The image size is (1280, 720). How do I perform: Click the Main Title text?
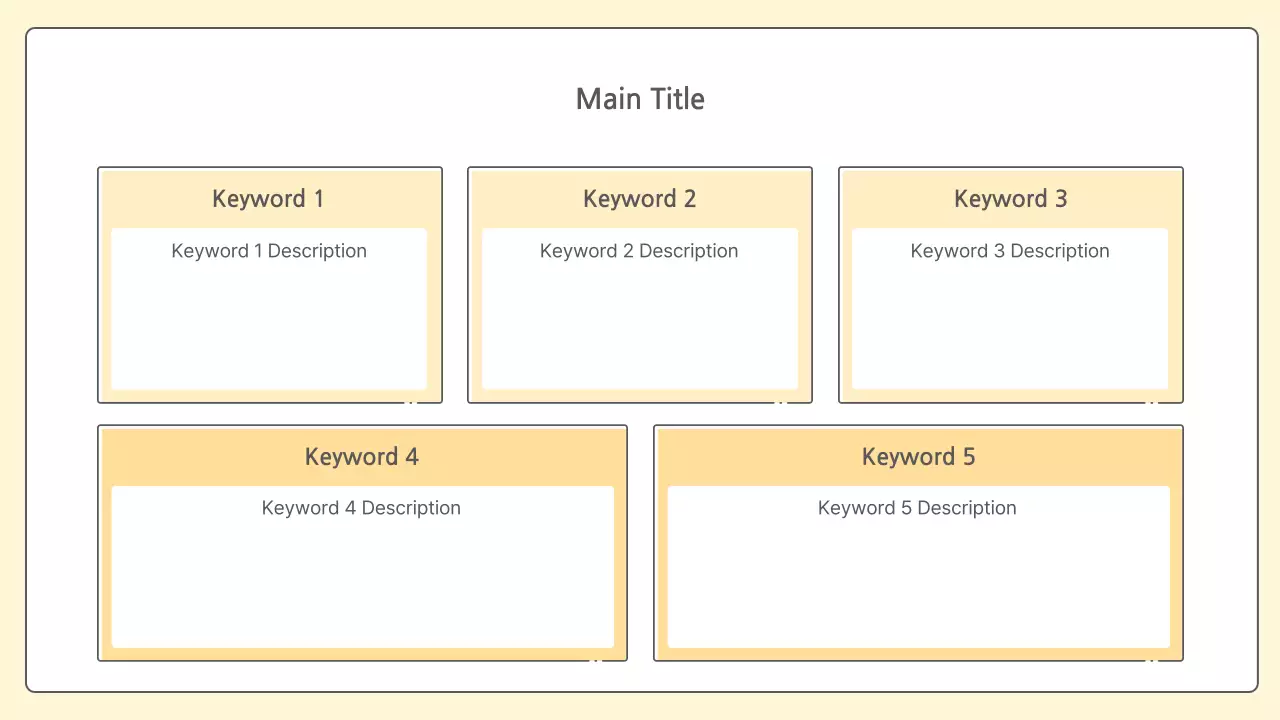[x=640, y=99]
